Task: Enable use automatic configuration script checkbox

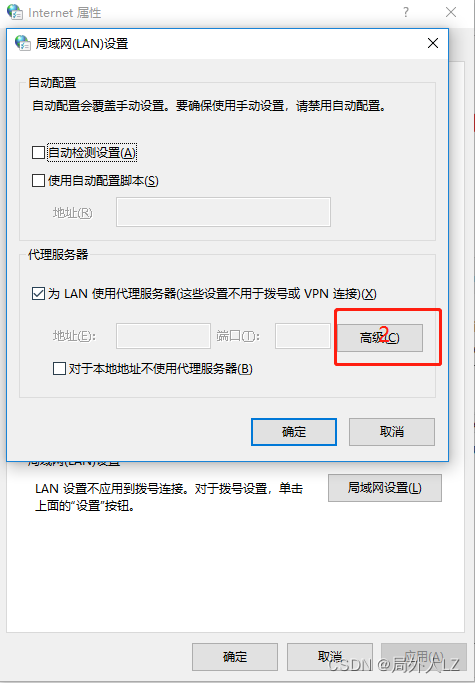Action: point(38,180)
